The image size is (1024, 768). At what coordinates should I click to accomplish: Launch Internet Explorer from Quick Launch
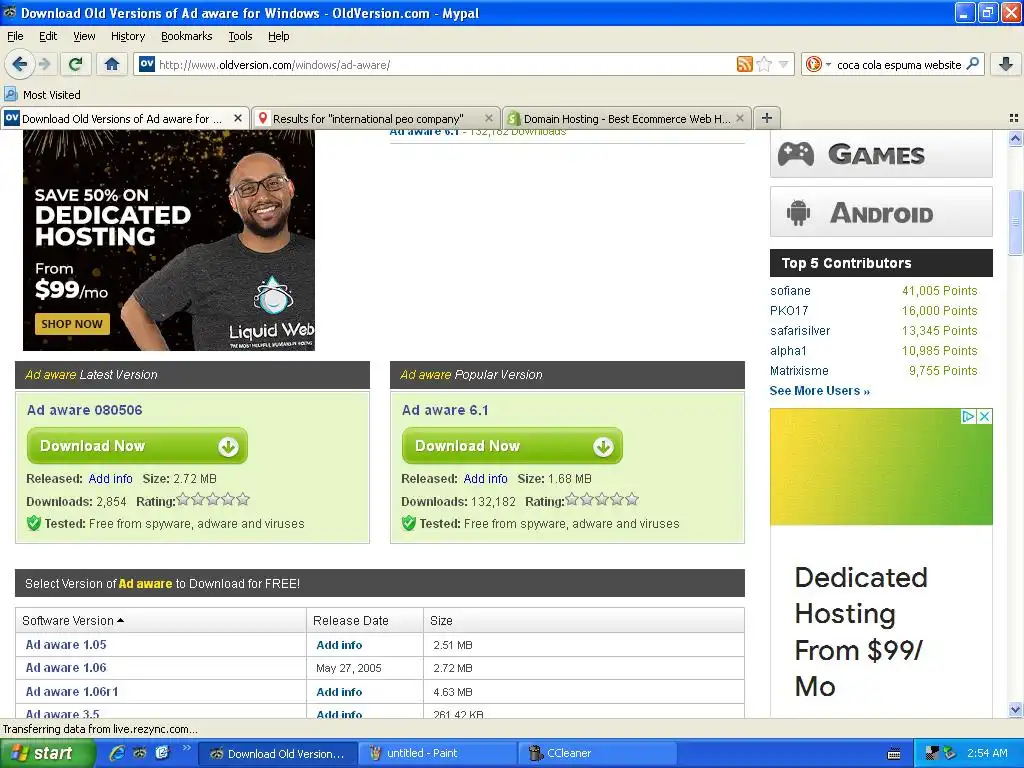(118, 753)
